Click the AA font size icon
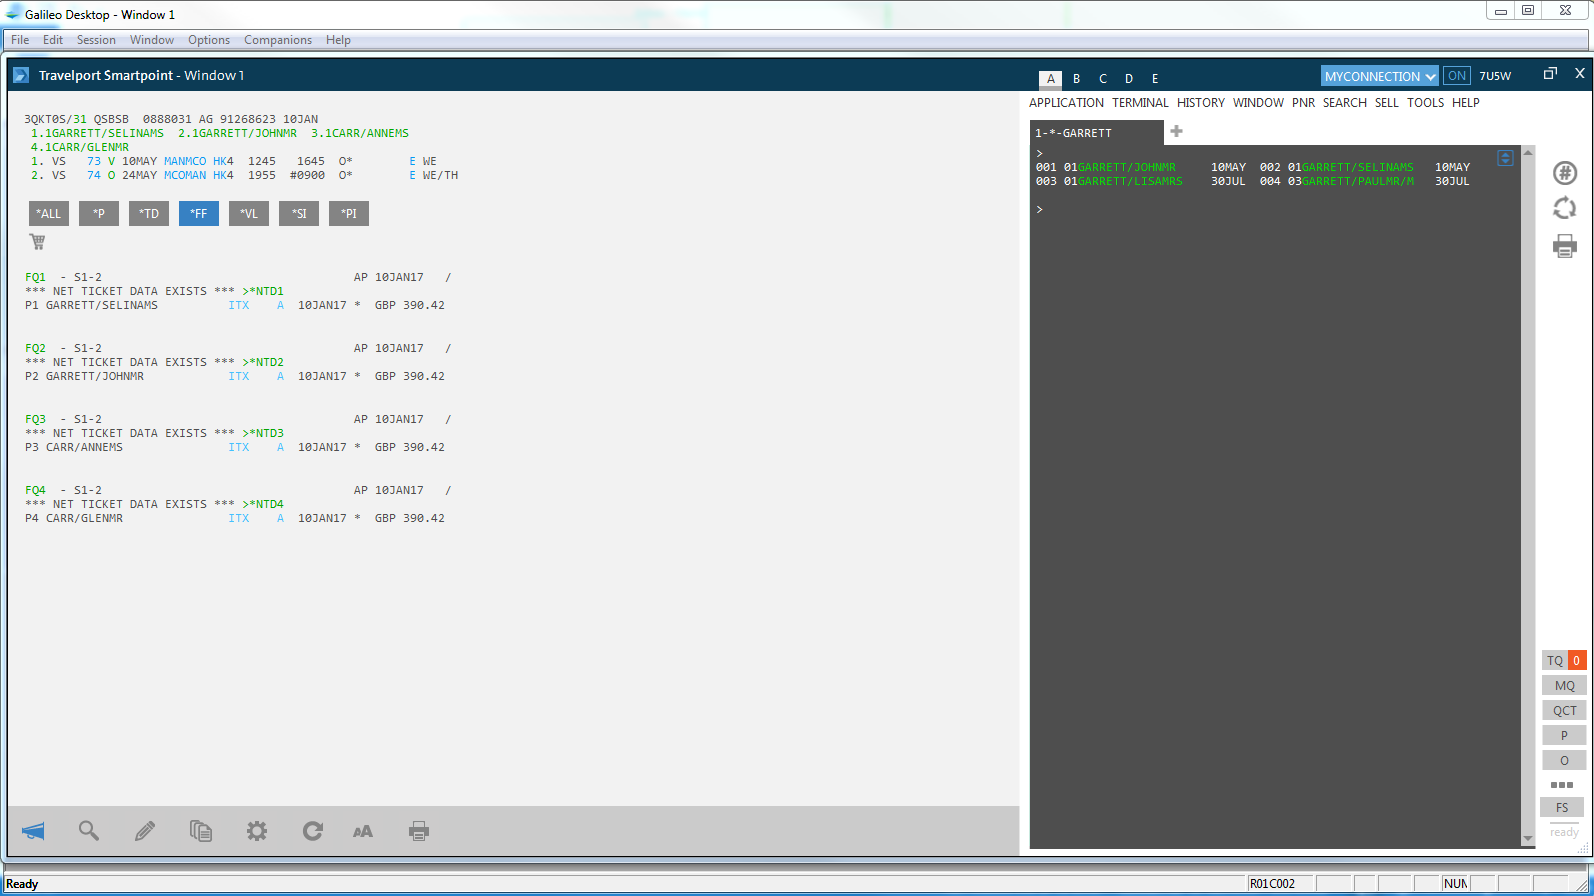Image resolution: width=1594 pixels, height=896 pixels. [x=363, y=831]
